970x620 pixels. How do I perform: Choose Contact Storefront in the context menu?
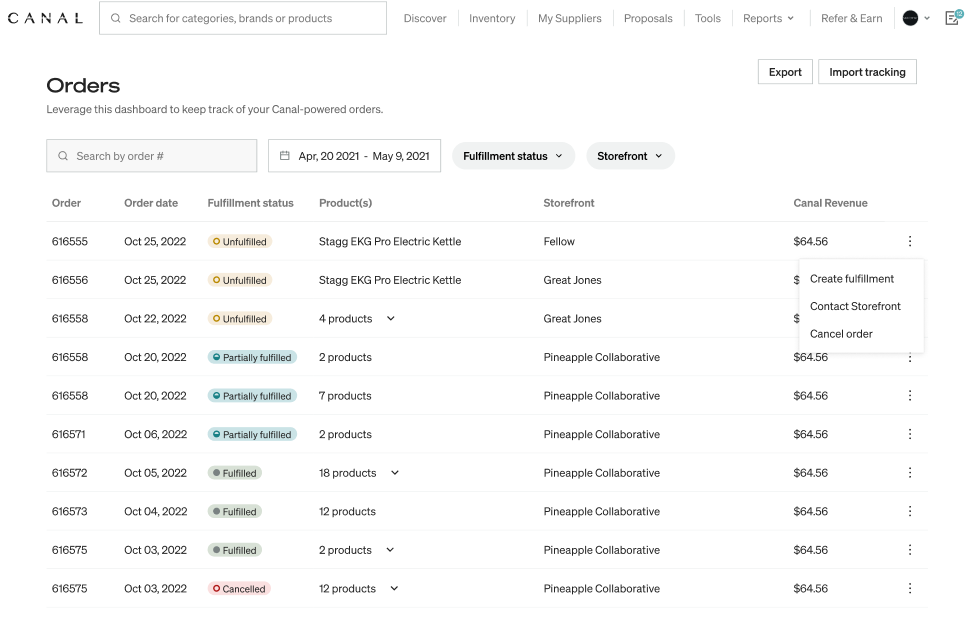click(855, 306)
